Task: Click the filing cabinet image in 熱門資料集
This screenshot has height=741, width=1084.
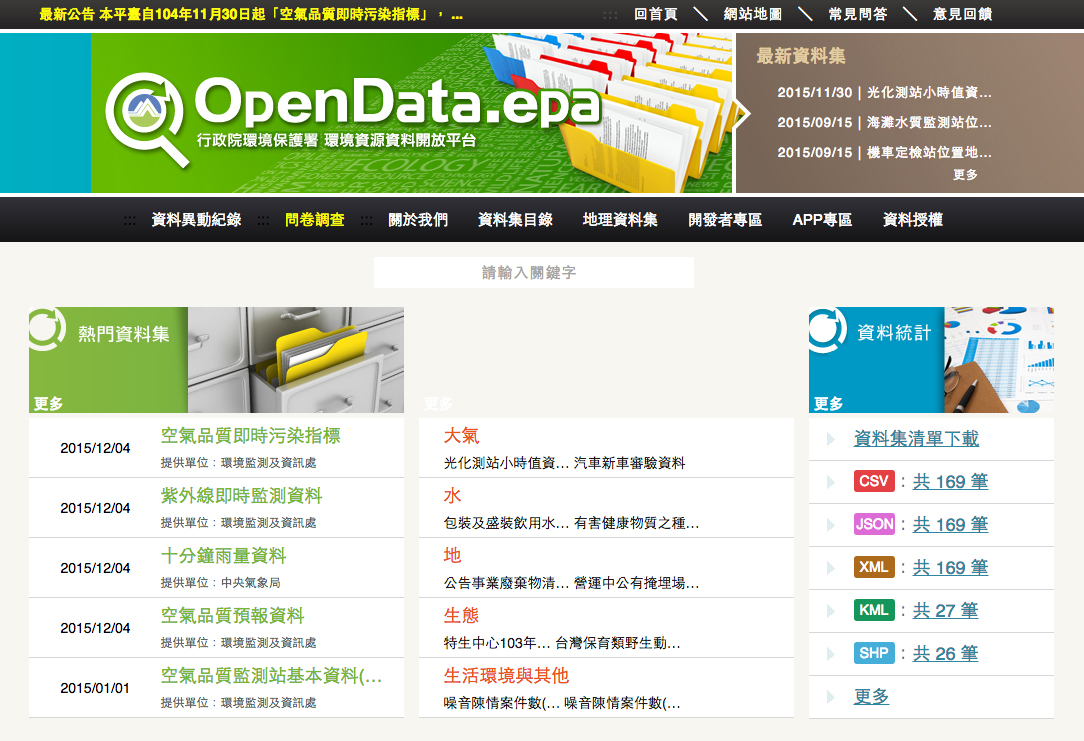Action: [296, 360]
